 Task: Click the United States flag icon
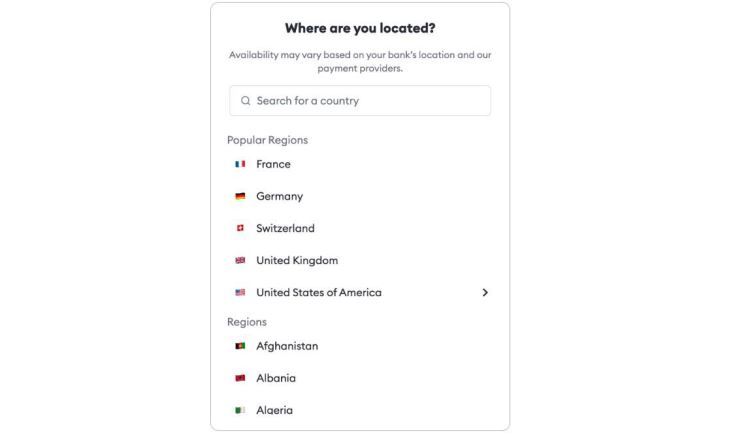[240, 293]
